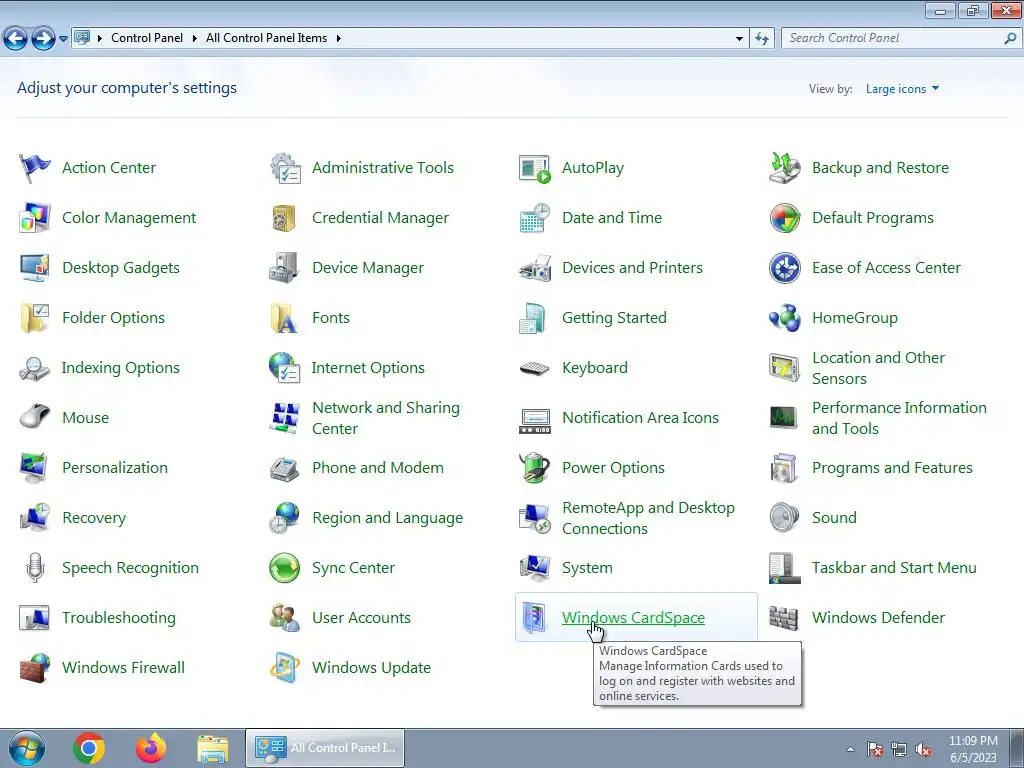Click the Desktop Gadgets icon
The width and height of the screenshot is (1024, 768).
point(35,268)
